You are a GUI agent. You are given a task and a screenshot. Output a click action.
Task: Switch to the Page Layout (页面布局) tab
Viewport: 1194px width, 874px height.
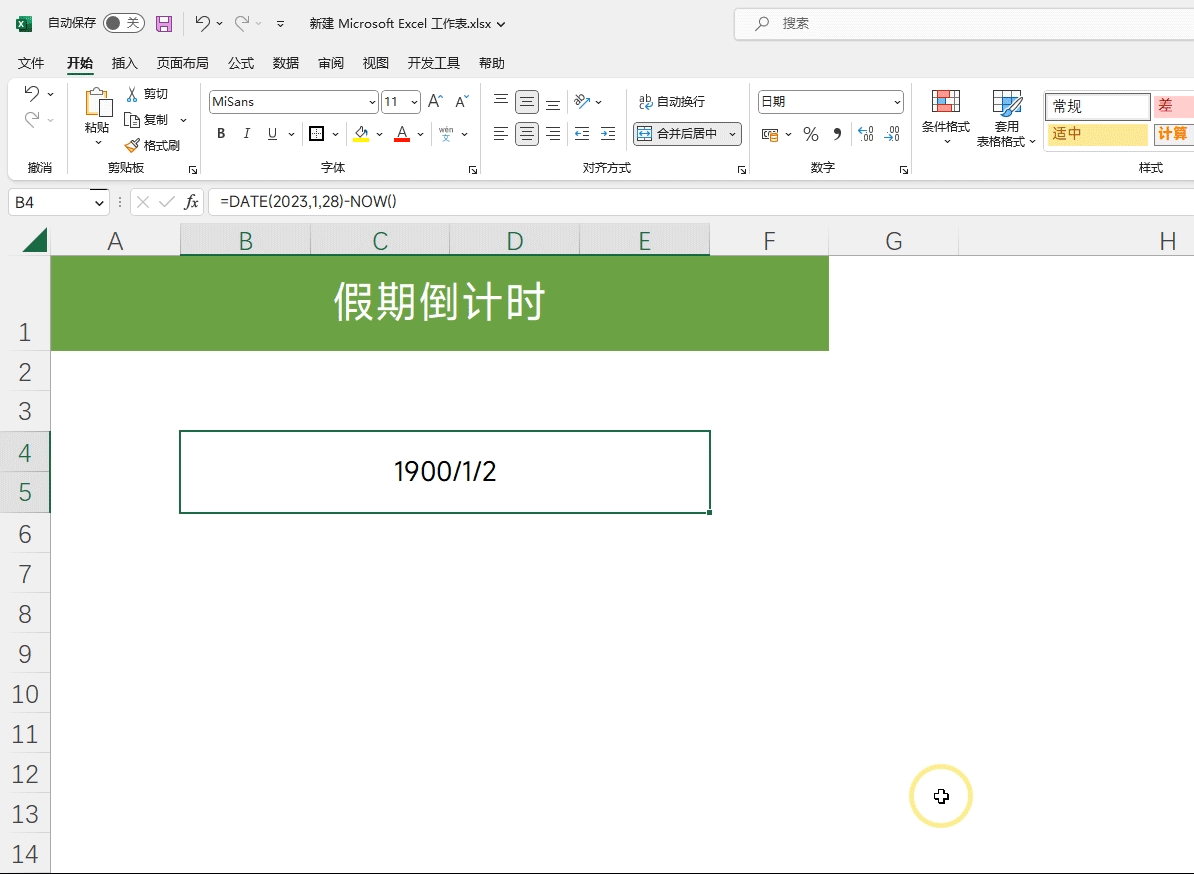click(182, 63)
